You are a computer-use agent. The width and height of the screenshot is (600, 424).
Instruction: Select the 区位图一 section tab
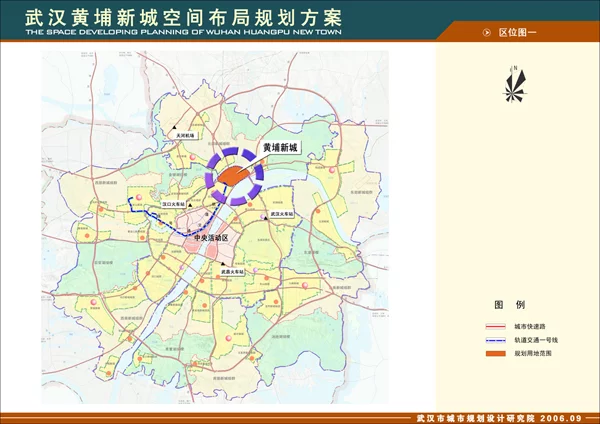[x=518, y=33]
